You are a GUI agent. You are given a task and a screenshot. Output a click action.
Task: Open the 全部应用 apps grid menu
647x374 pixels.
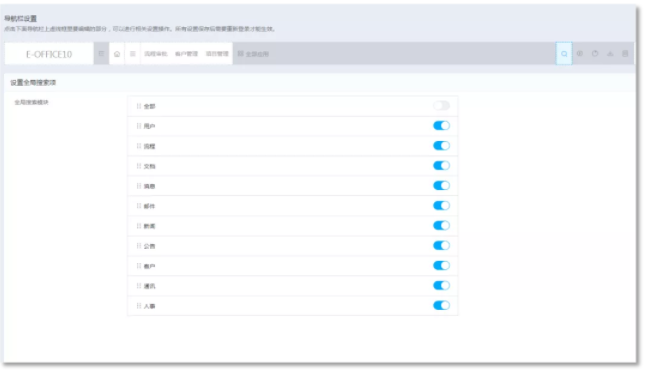253,54
